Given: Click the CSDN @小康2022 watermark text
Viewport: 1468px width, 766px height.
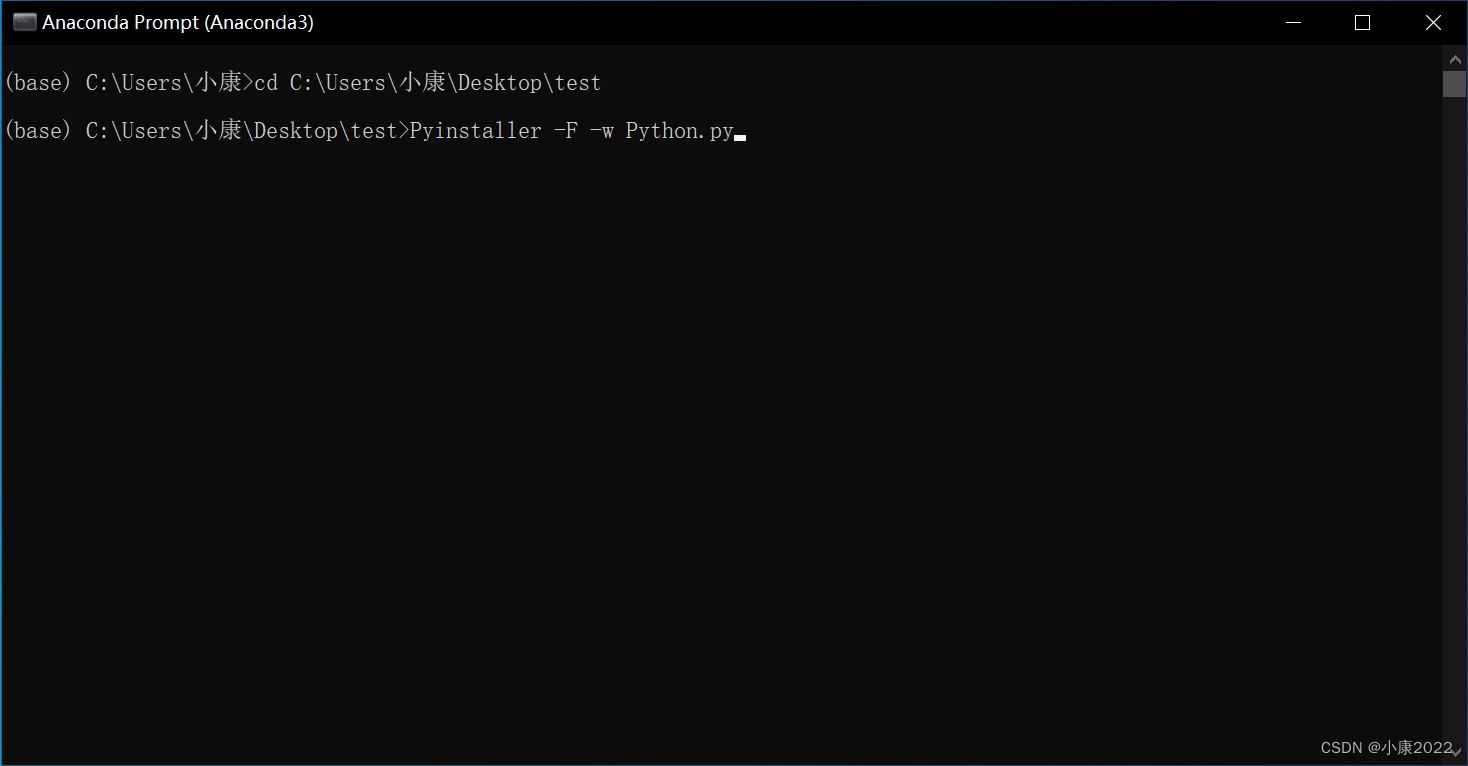Looking at the screenshot, I should coord(1385,747).
